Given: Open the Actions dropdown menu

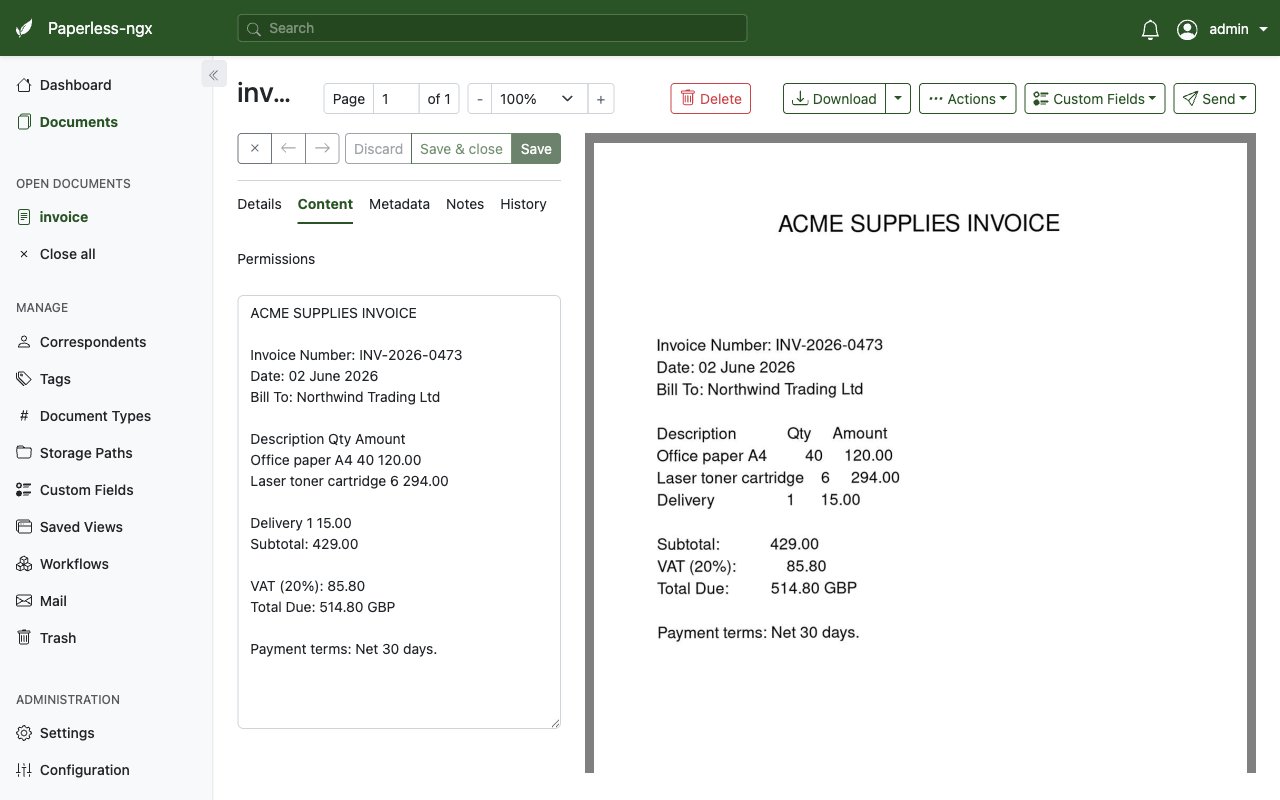Looking at the screenshot, I should 968,99.
